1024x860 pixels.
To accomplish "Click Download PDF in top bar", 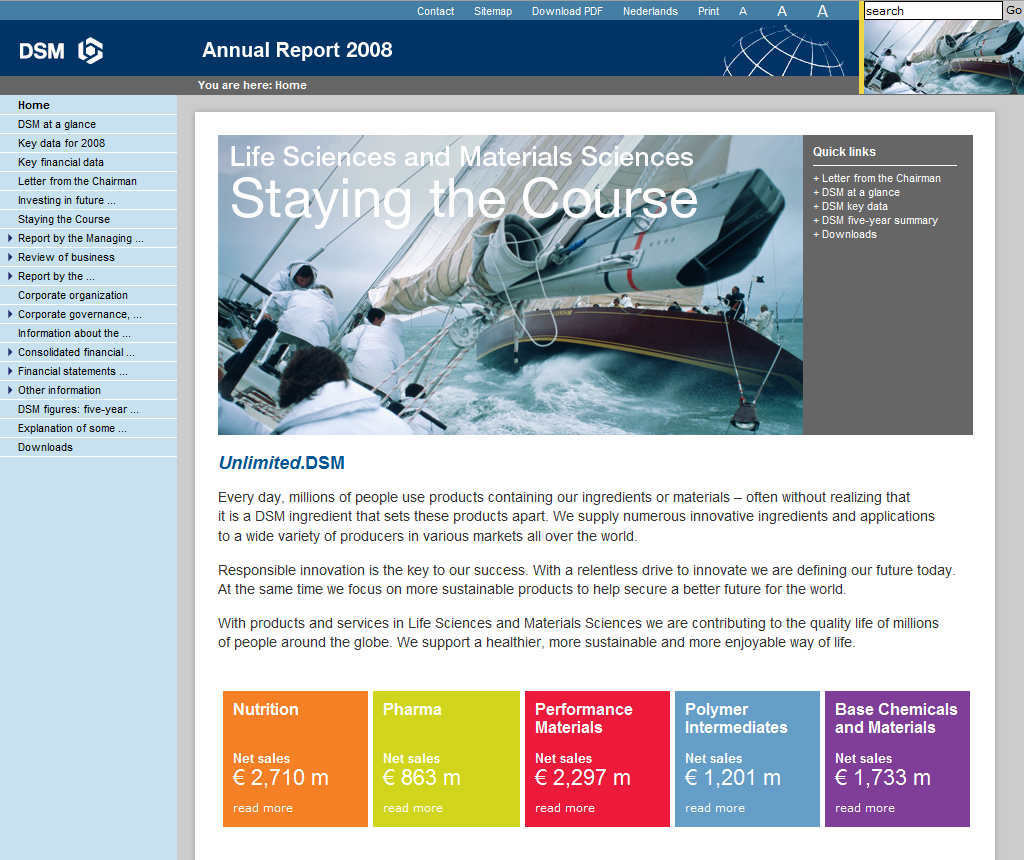I will [567, 11].
